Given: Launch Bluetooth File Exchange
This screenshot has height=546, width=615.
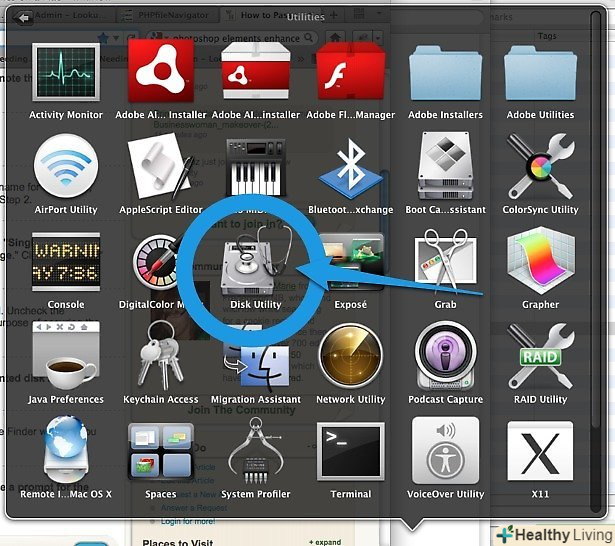Looking at the screenshot, I should click(351, 169).
